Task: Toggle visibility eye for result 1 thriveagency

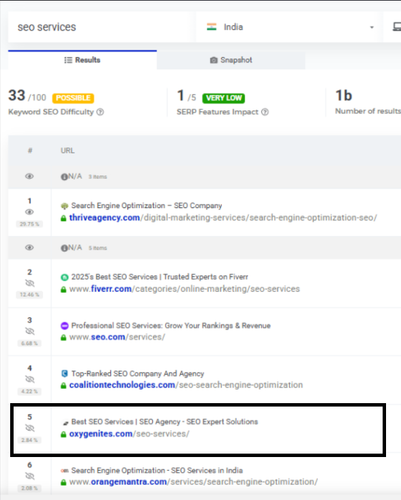Action: tap(29, 212)
